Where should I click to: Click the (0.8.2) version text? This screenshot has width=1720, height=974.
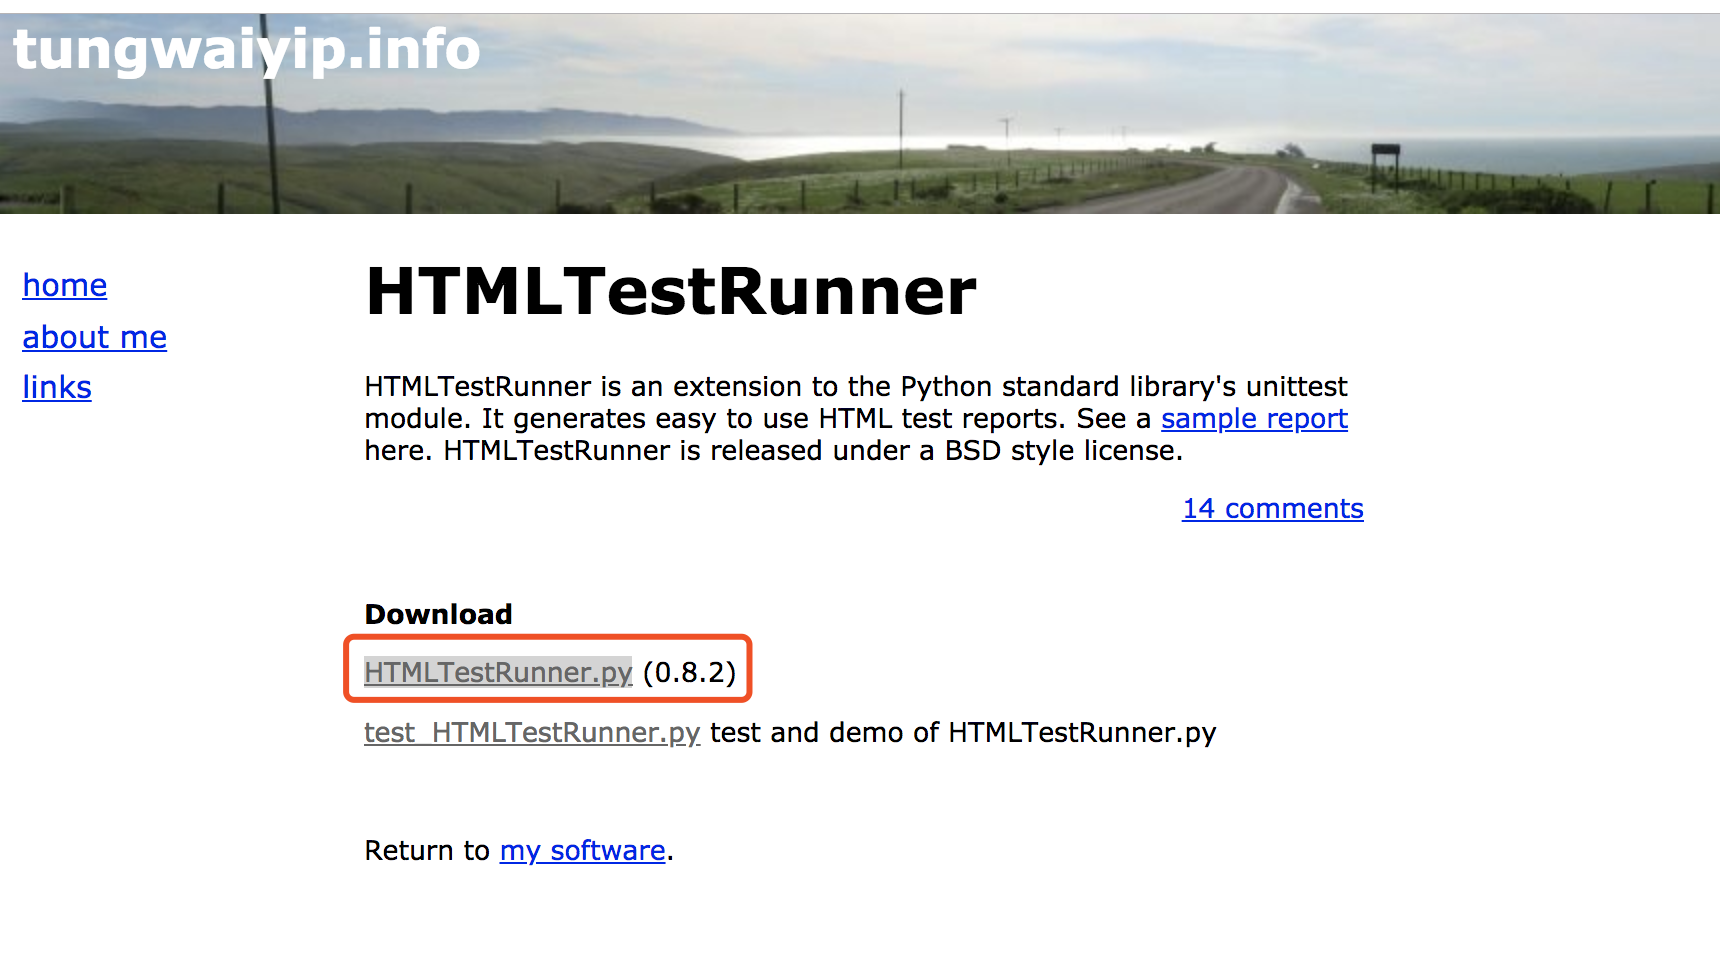[689, 673]
